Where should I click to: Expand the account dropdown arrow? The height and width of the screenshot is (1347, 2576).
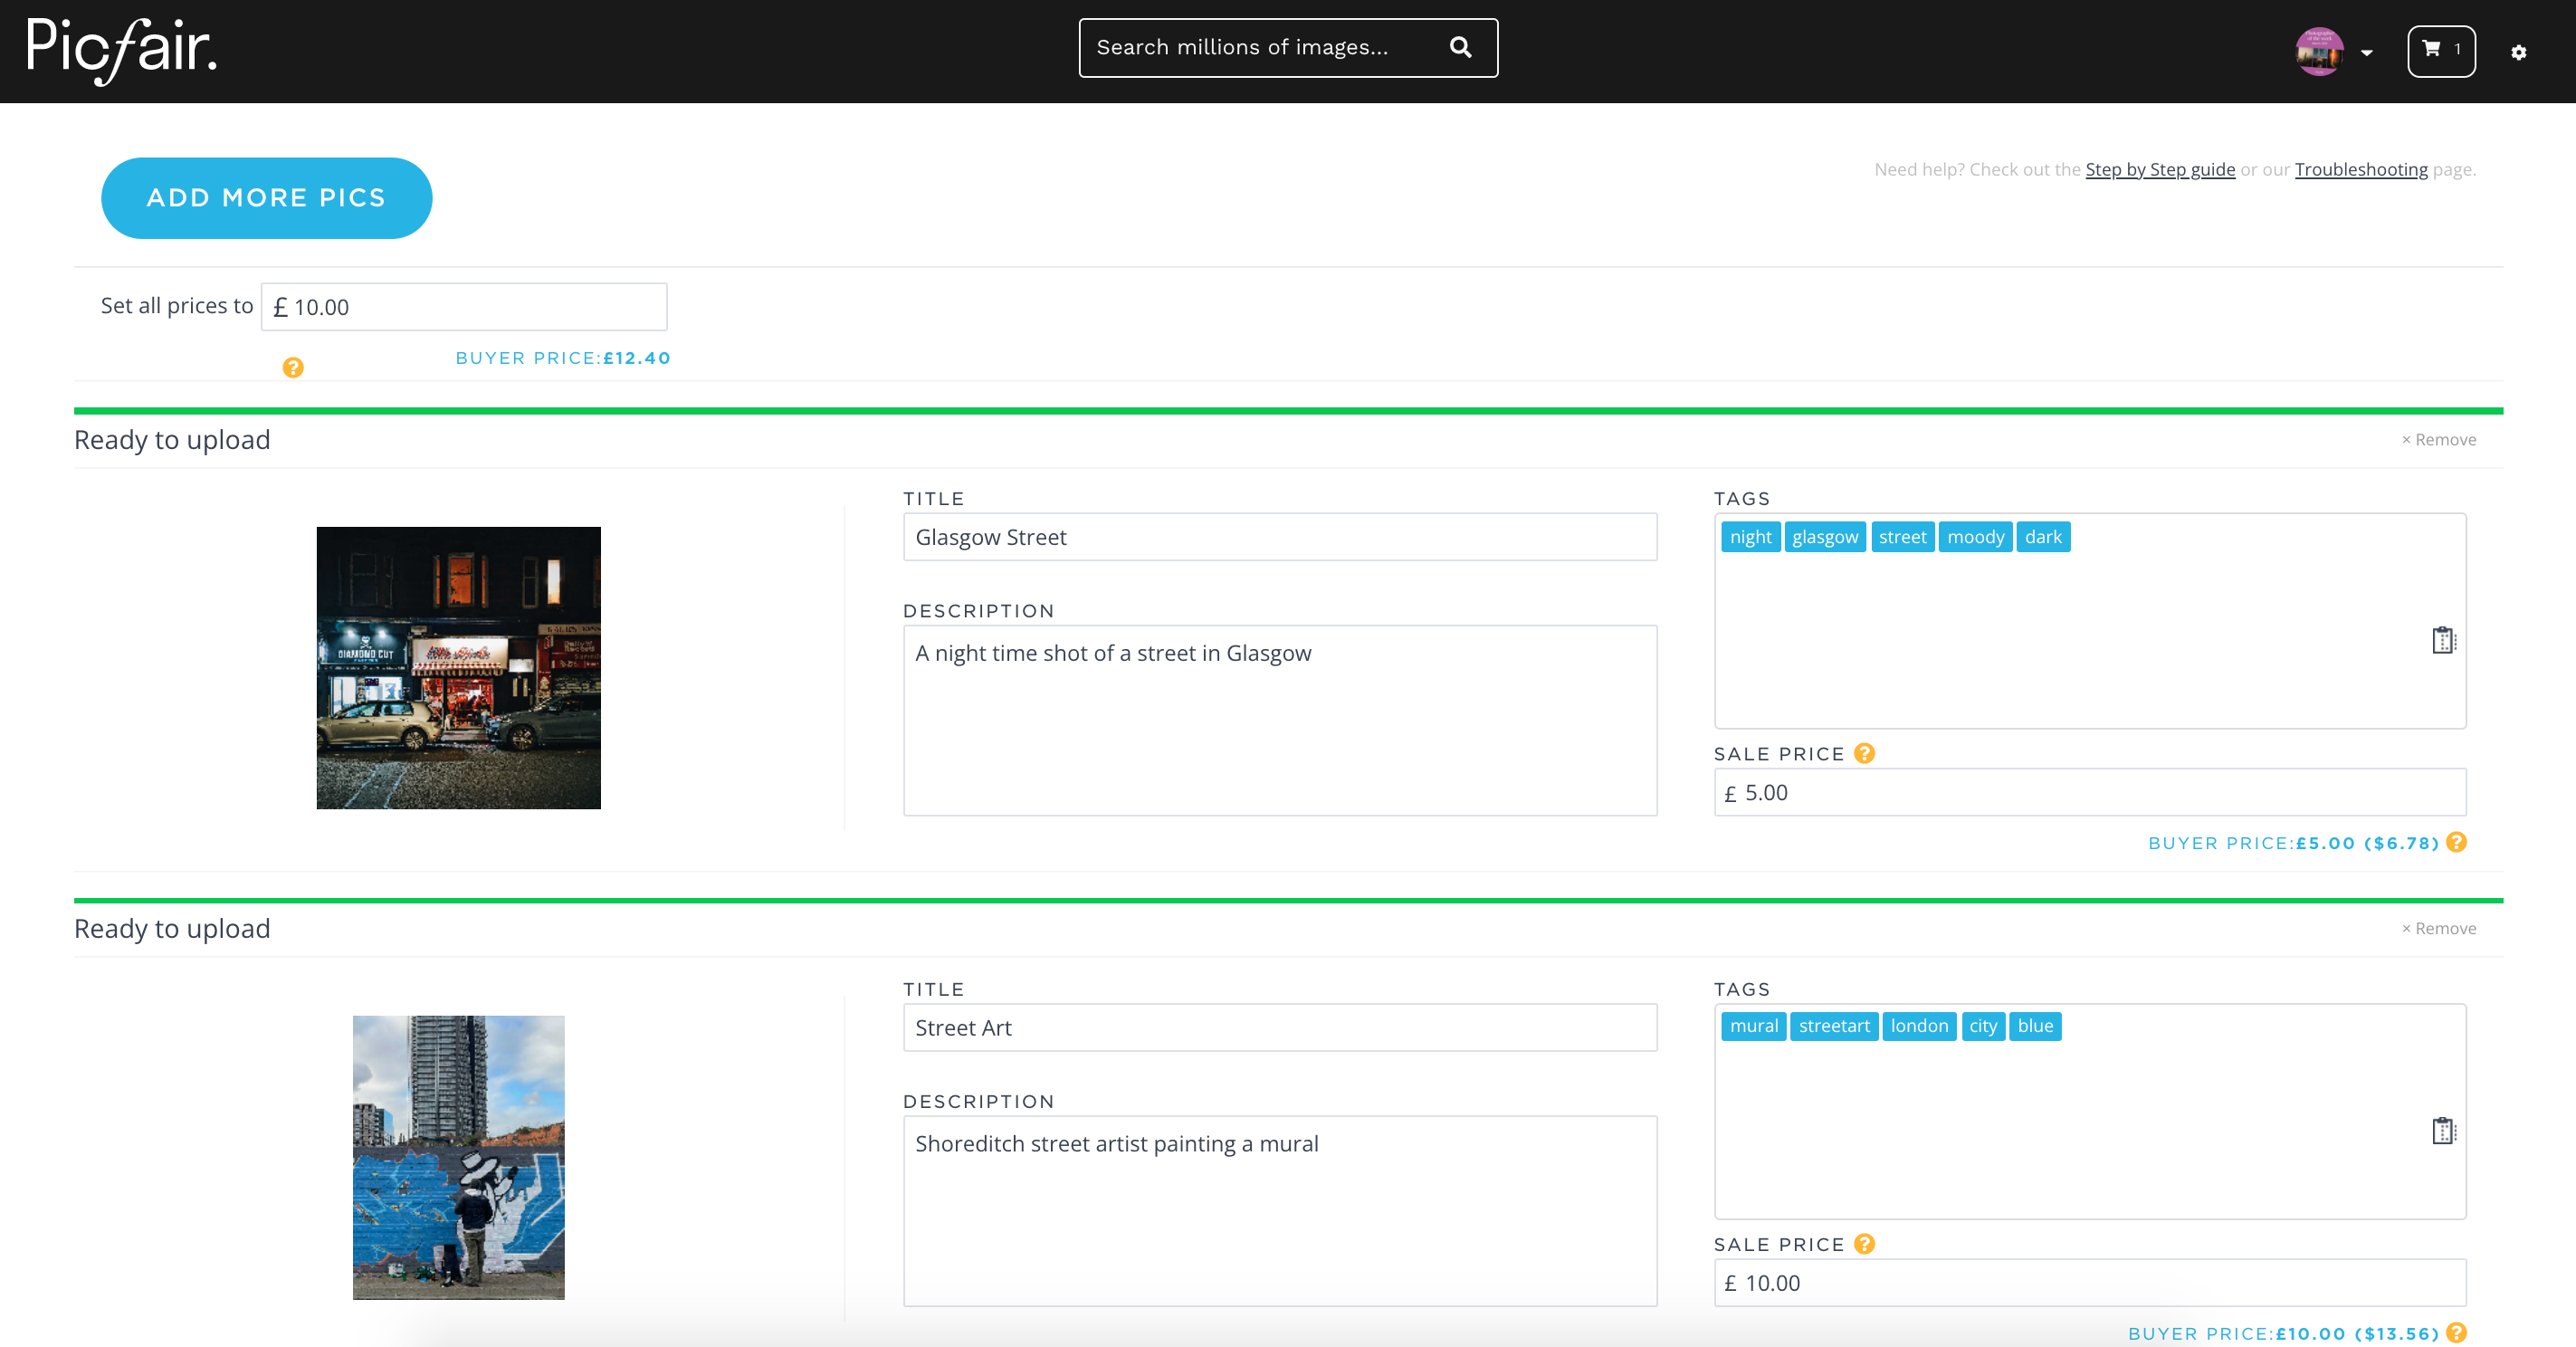click(2366, 52)
